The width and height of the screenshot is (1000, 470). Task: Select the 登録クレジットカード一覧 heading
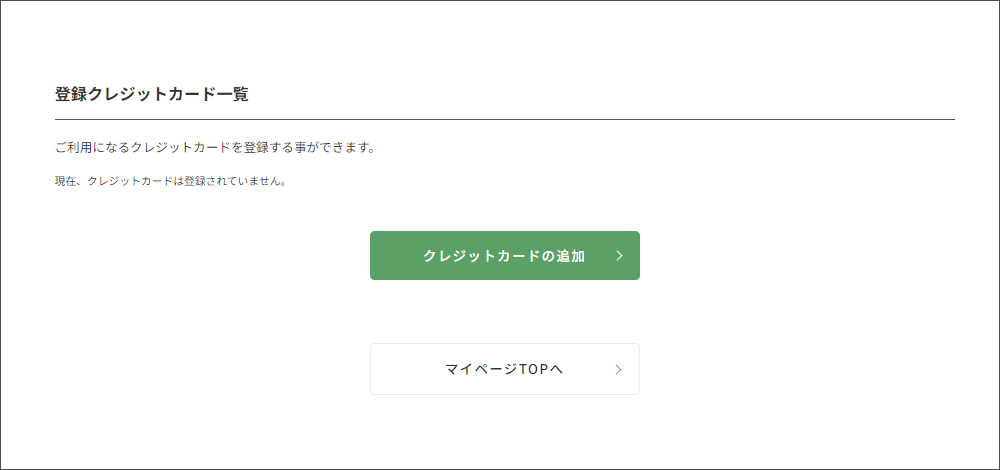[152, 95]
